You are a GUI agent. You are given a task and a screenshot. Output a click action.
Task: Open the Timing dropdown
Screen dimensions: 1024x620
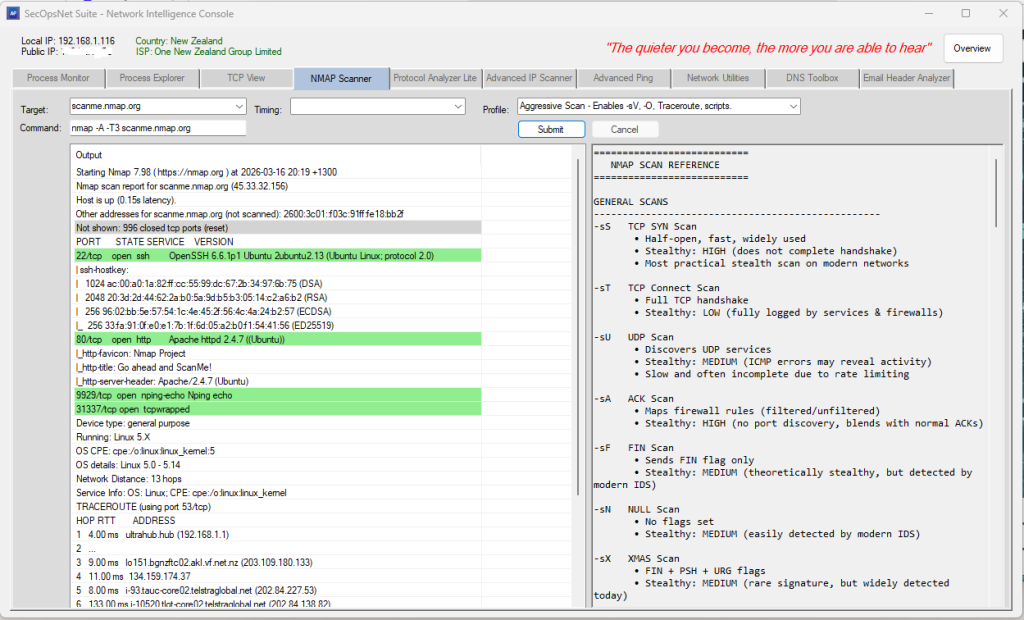[x=458, y=106]
